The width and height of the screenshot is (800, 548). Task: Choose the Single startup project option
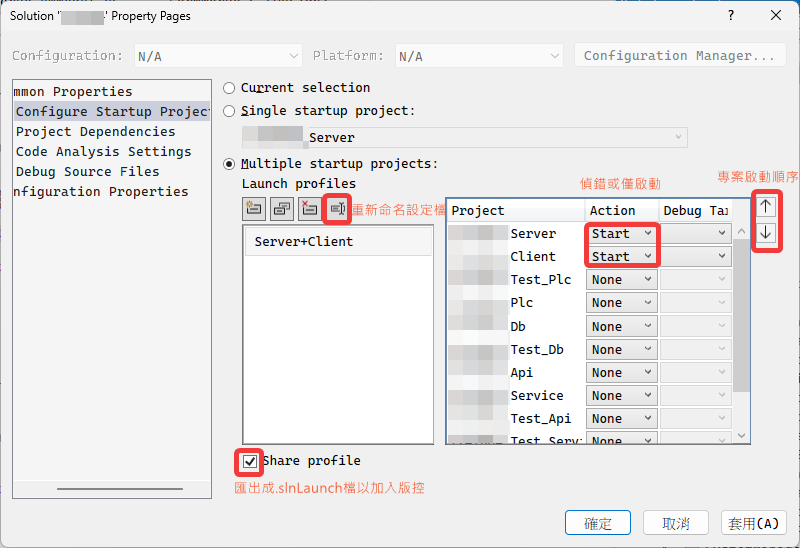pos(230,111)
